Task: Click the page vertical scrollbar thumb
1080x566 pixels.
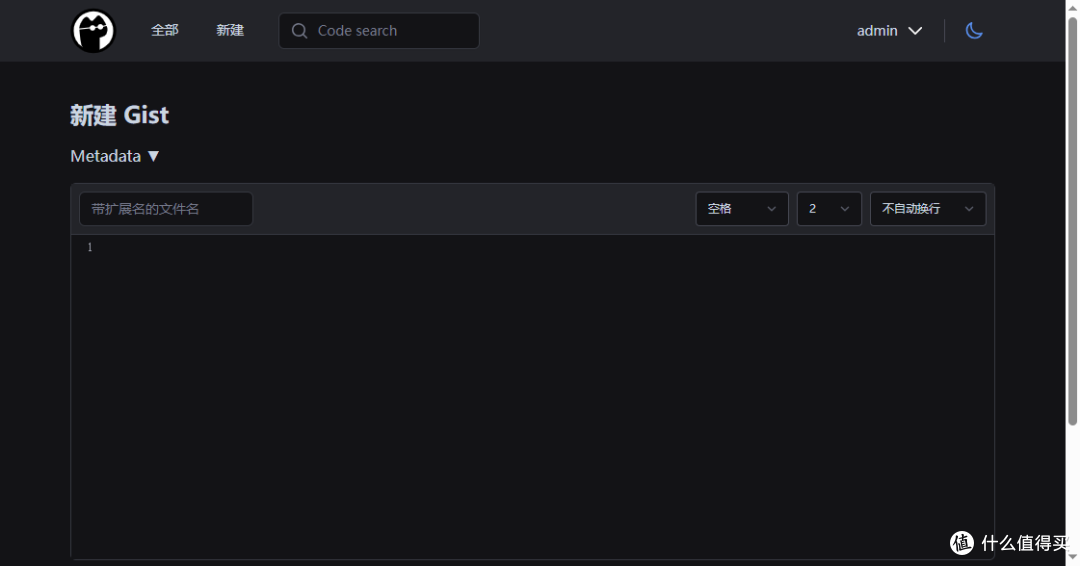Action: 1072,220
